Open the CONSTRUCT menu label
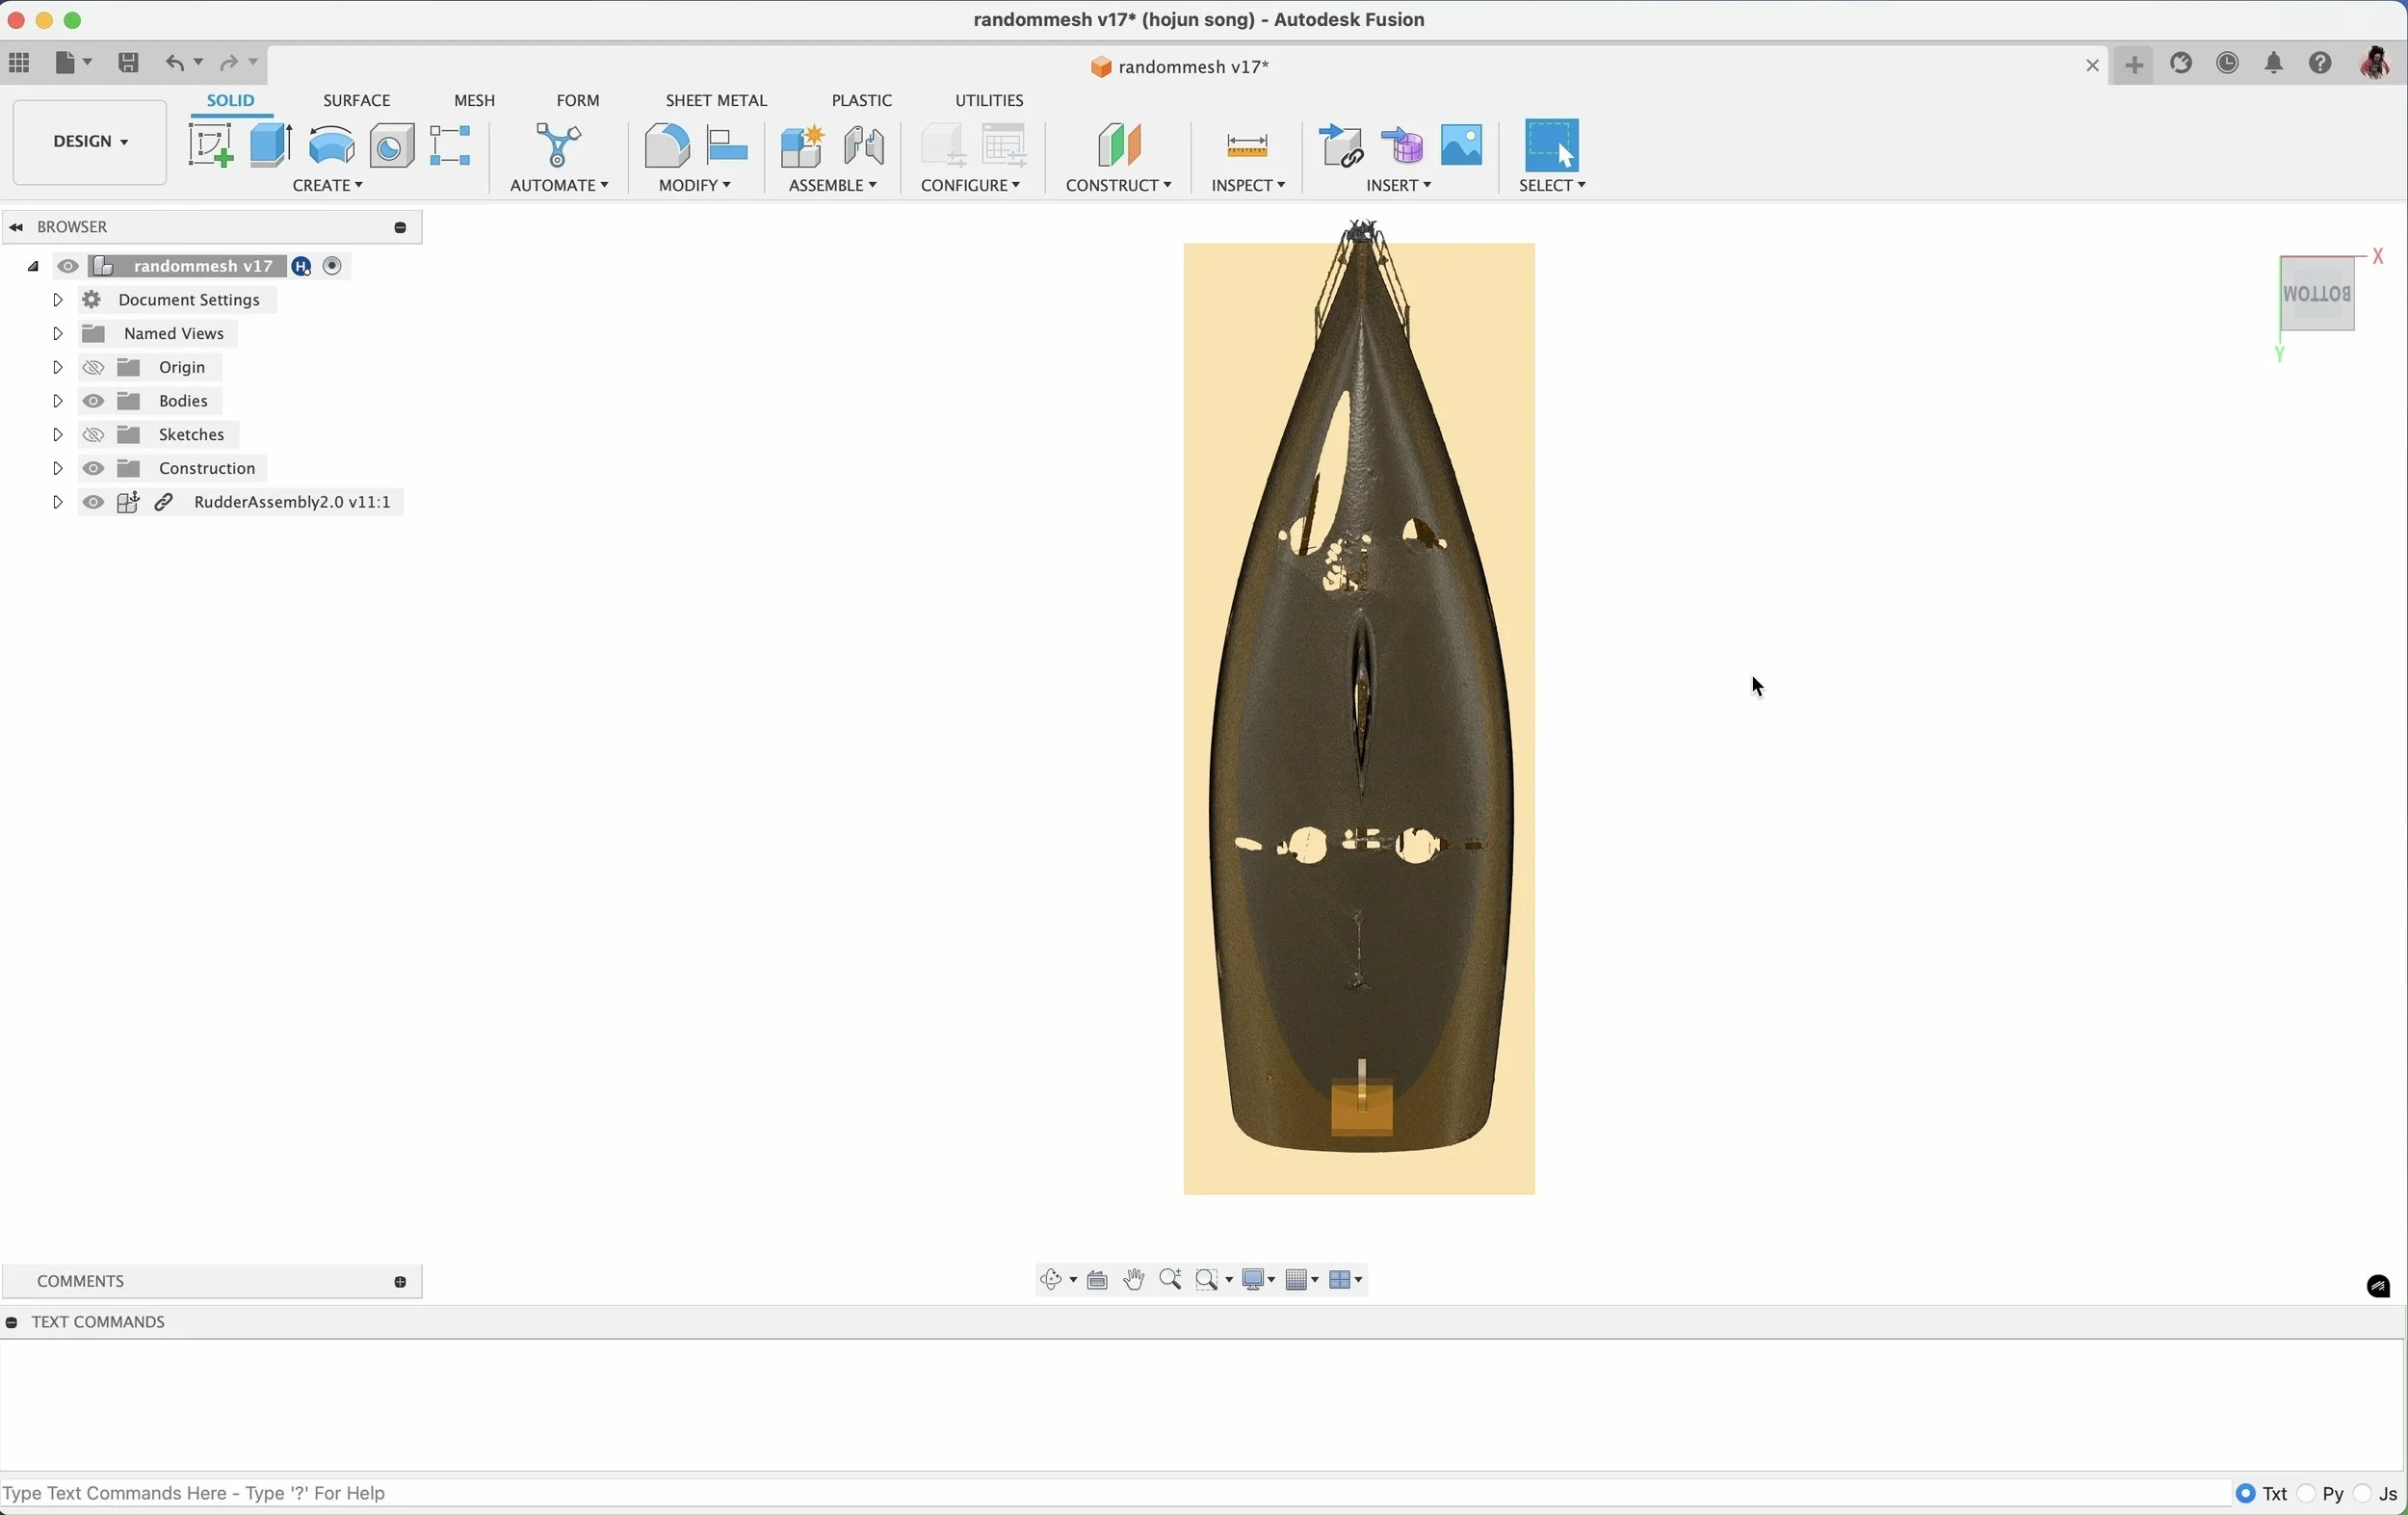Viewport: 2408px width, 1515px height. click(1118, 186)
